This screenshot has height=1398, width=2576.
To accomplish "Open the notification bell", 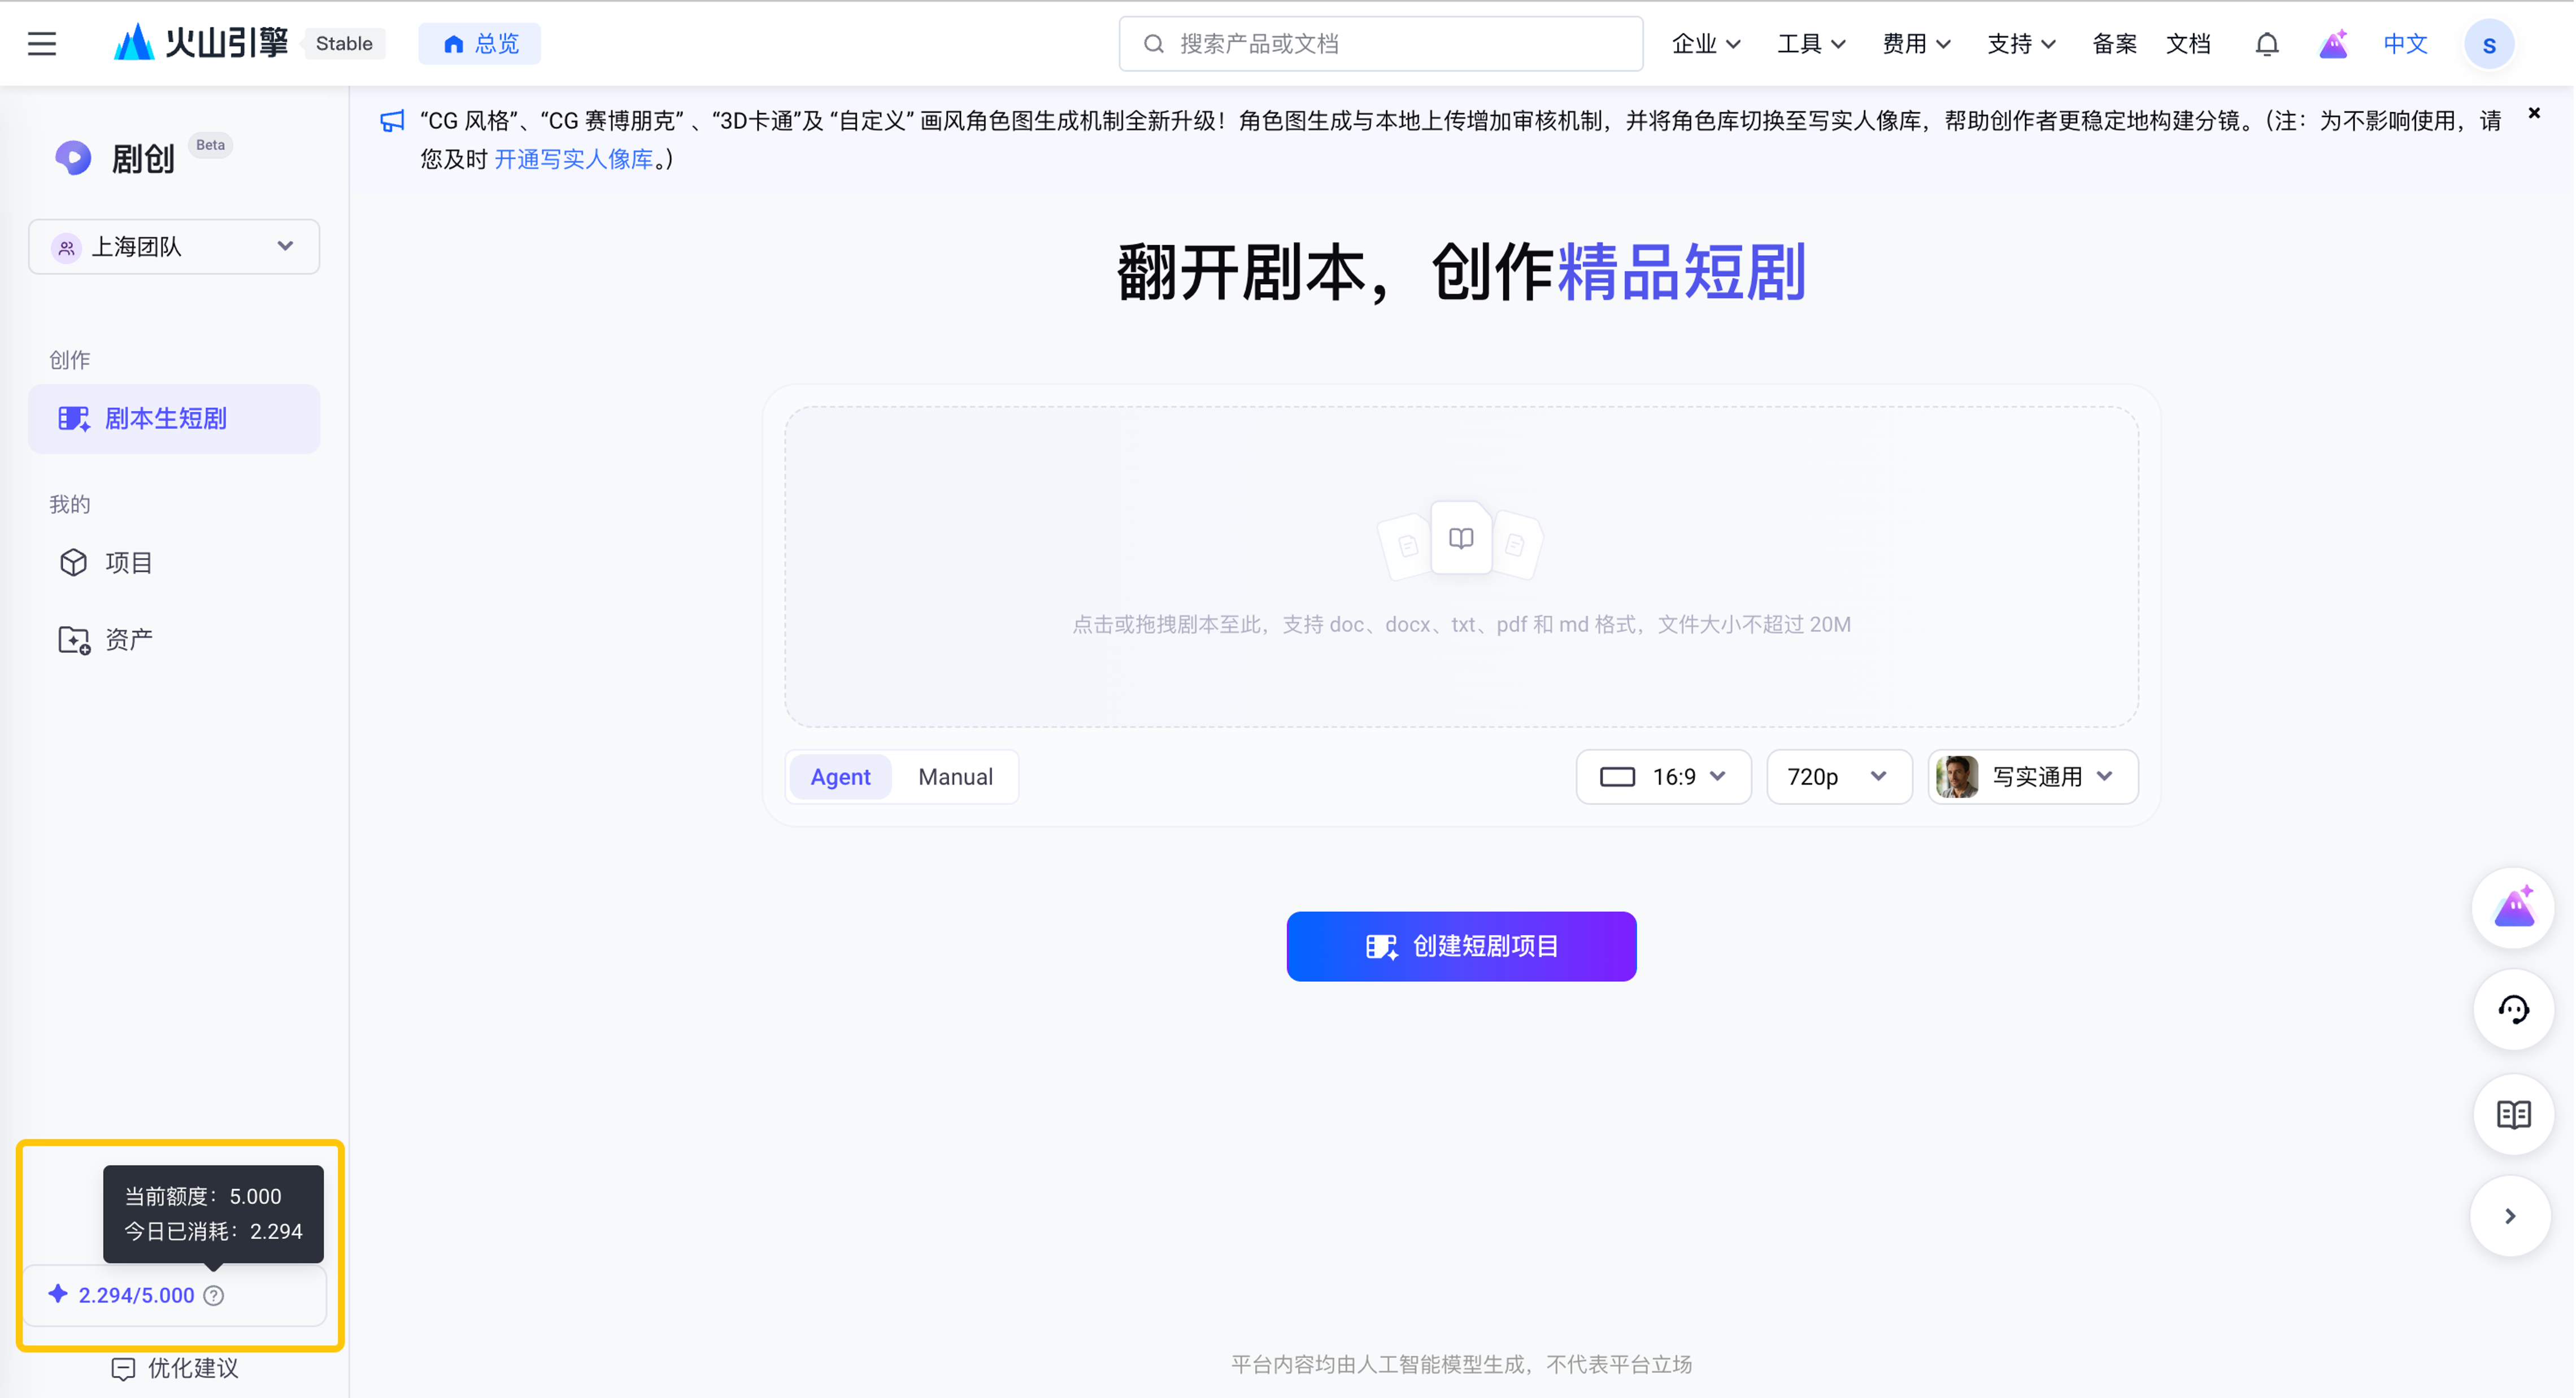I will click(2266, 44).
